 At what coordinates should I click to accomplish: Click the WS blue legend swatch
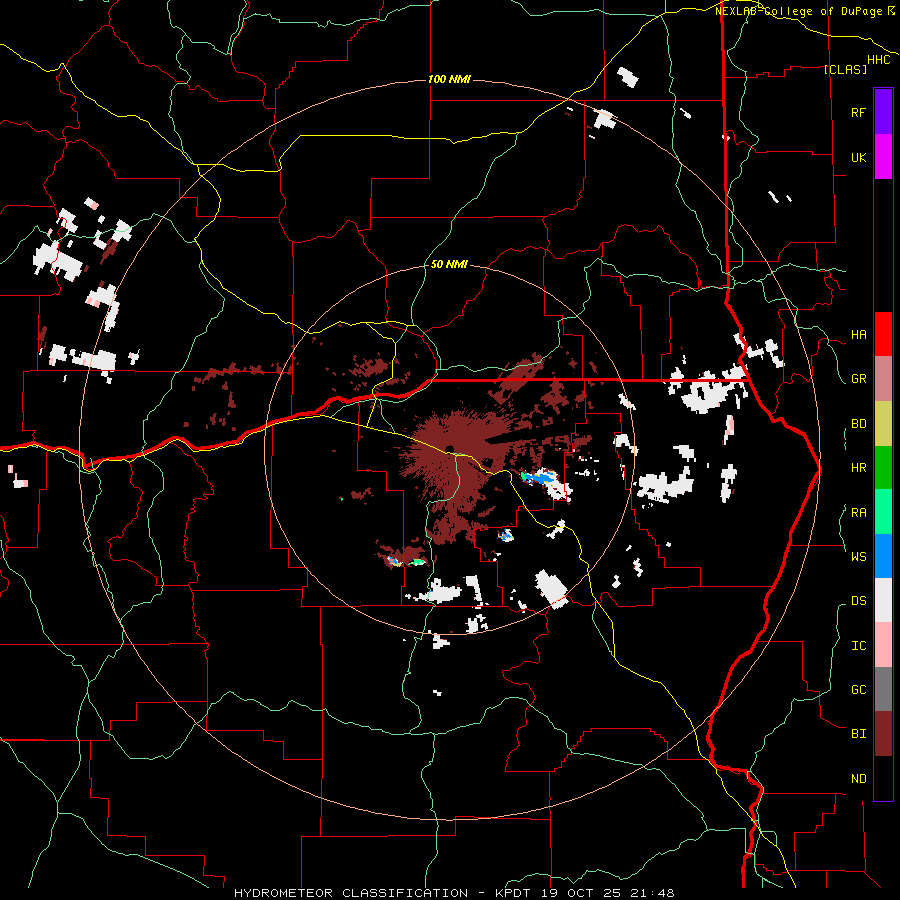(883, 556)
